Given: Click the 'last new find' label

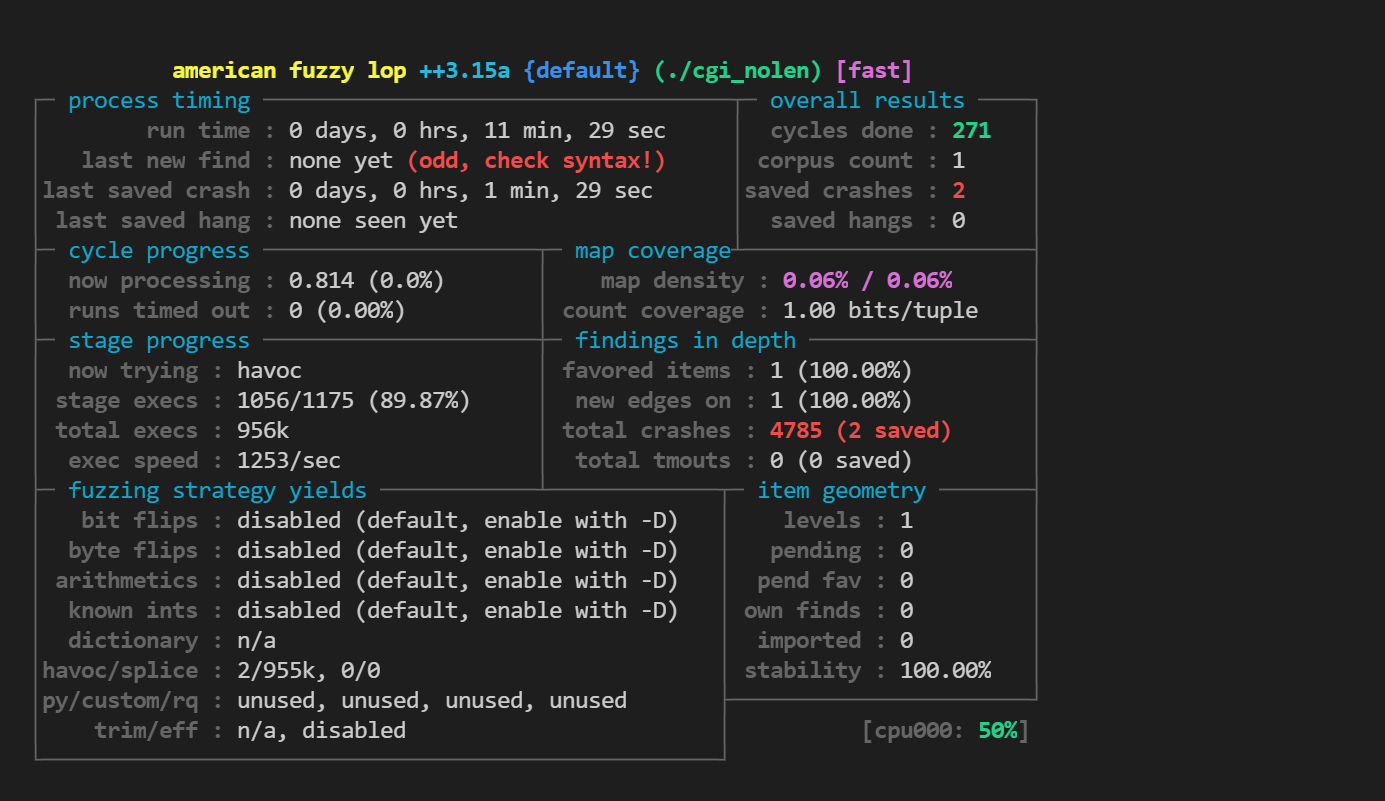Looking at the screenshot, I should pos(165,161).
